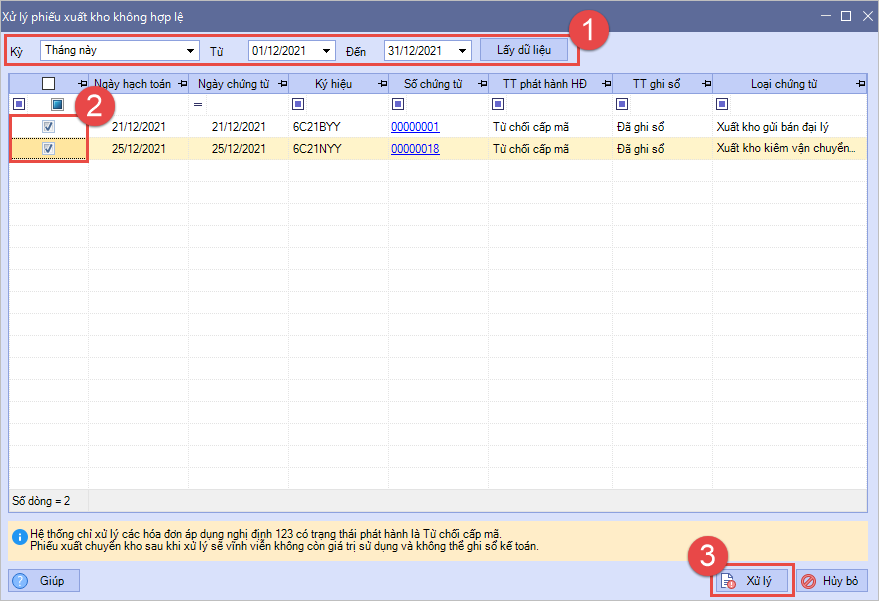The width and height of the screenshot is (879, 601).
Task: Click the filter icon under Loại chứng từ column
Action: [722, 104]
